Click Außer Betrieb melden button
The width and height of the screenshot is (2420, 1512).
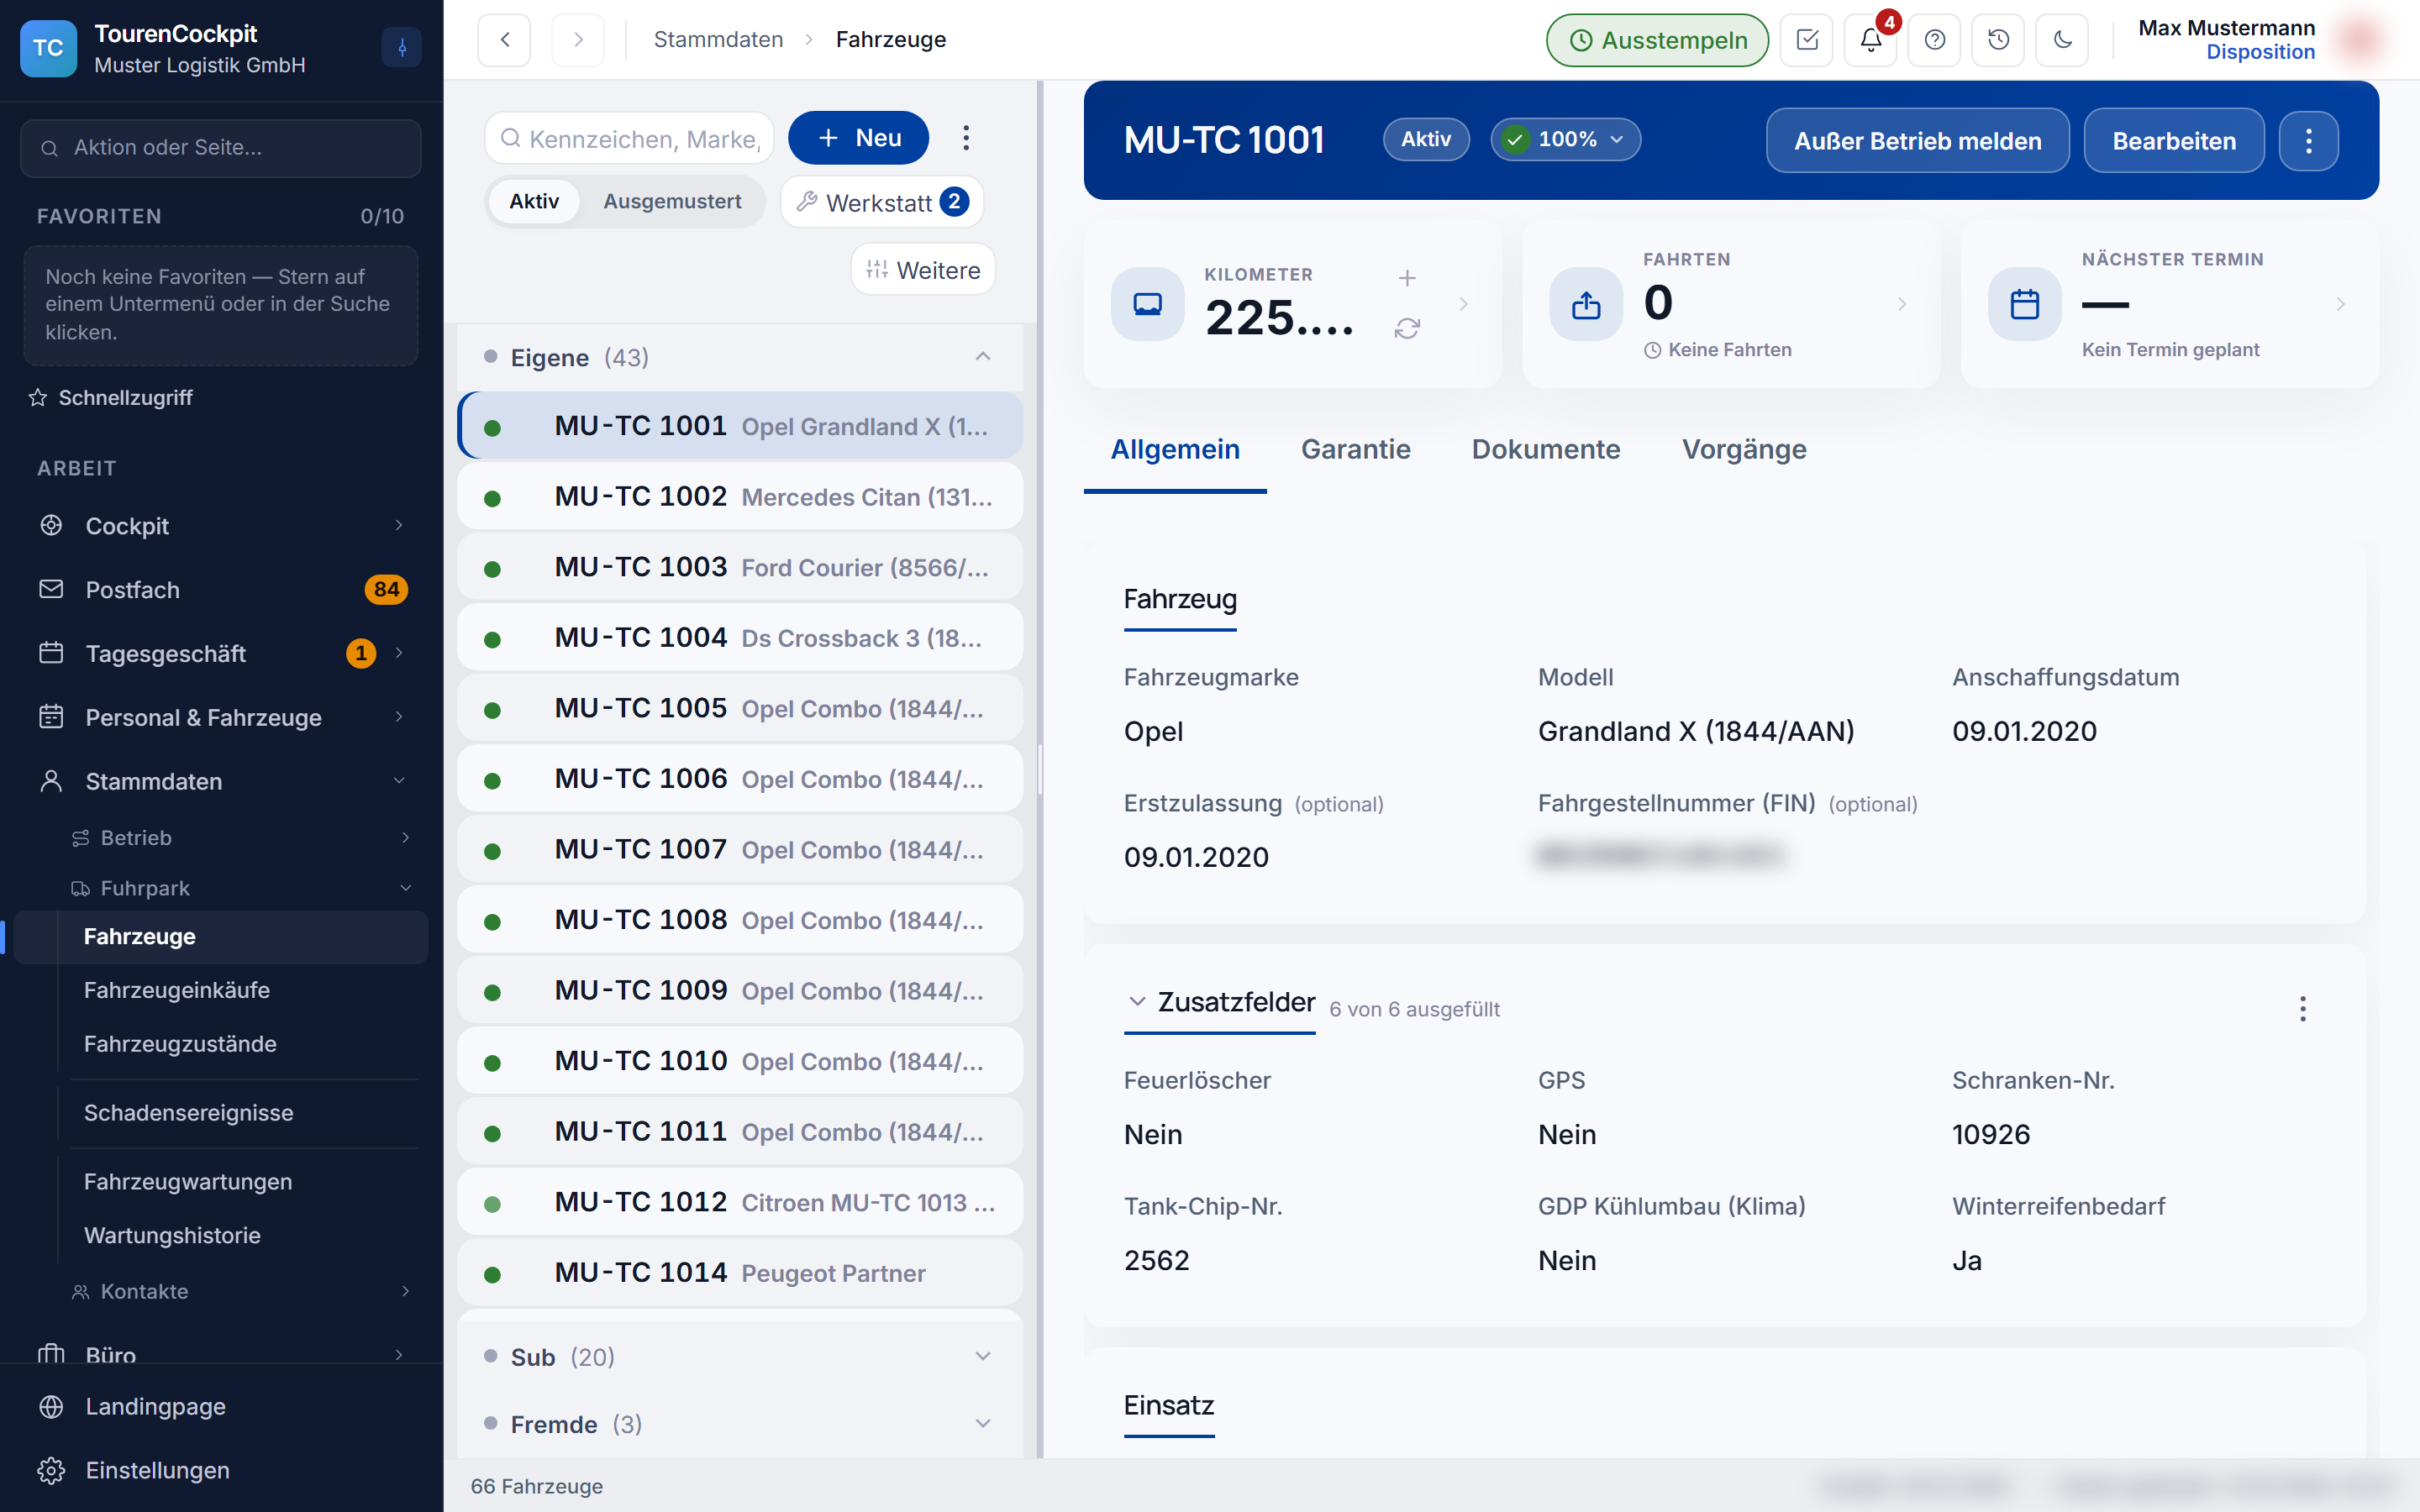point(1917,141)
